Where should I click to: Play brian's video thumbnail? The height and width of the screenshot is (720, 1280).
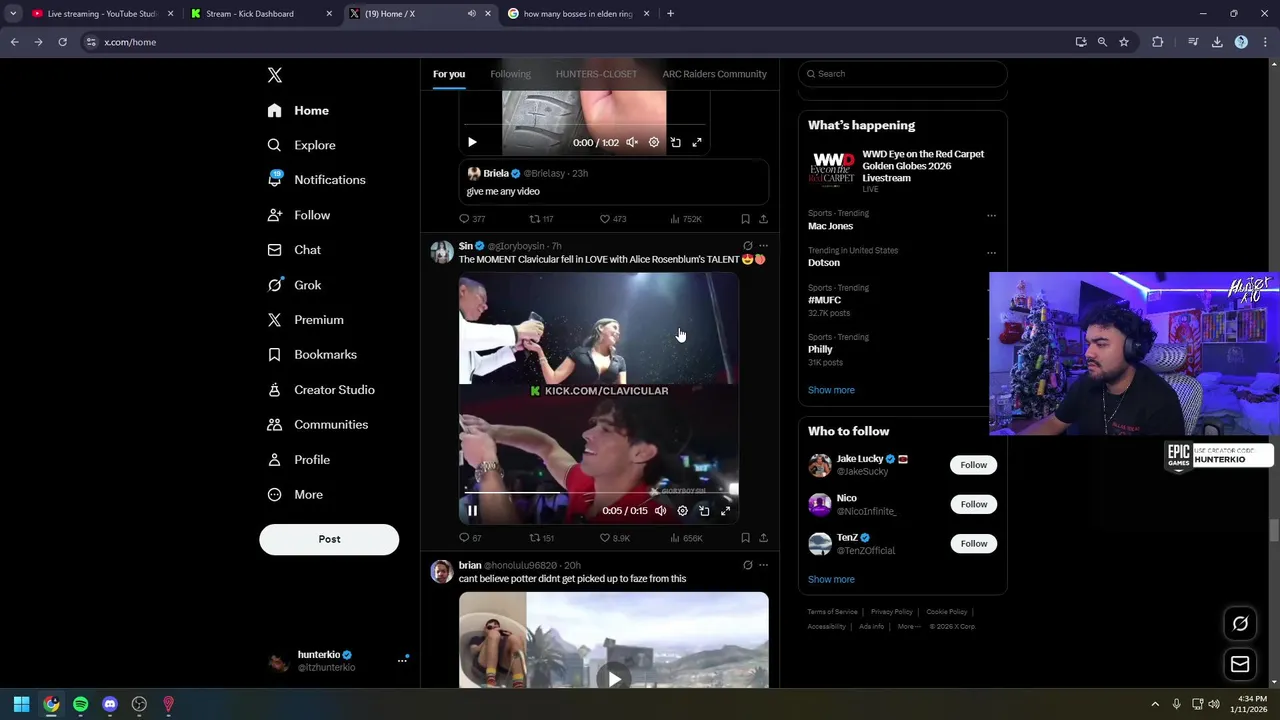click(614, 678)
